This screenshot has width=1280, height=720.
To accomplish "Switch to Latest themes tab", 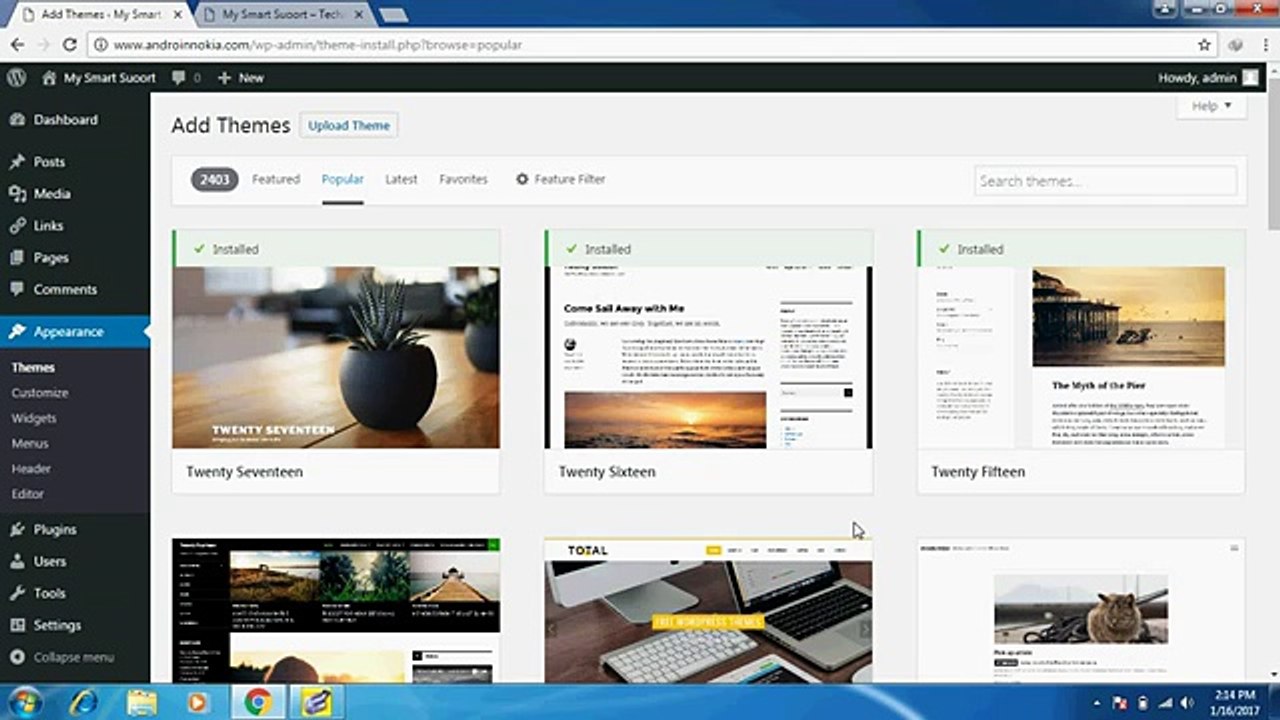I will (x=401, y=180).
